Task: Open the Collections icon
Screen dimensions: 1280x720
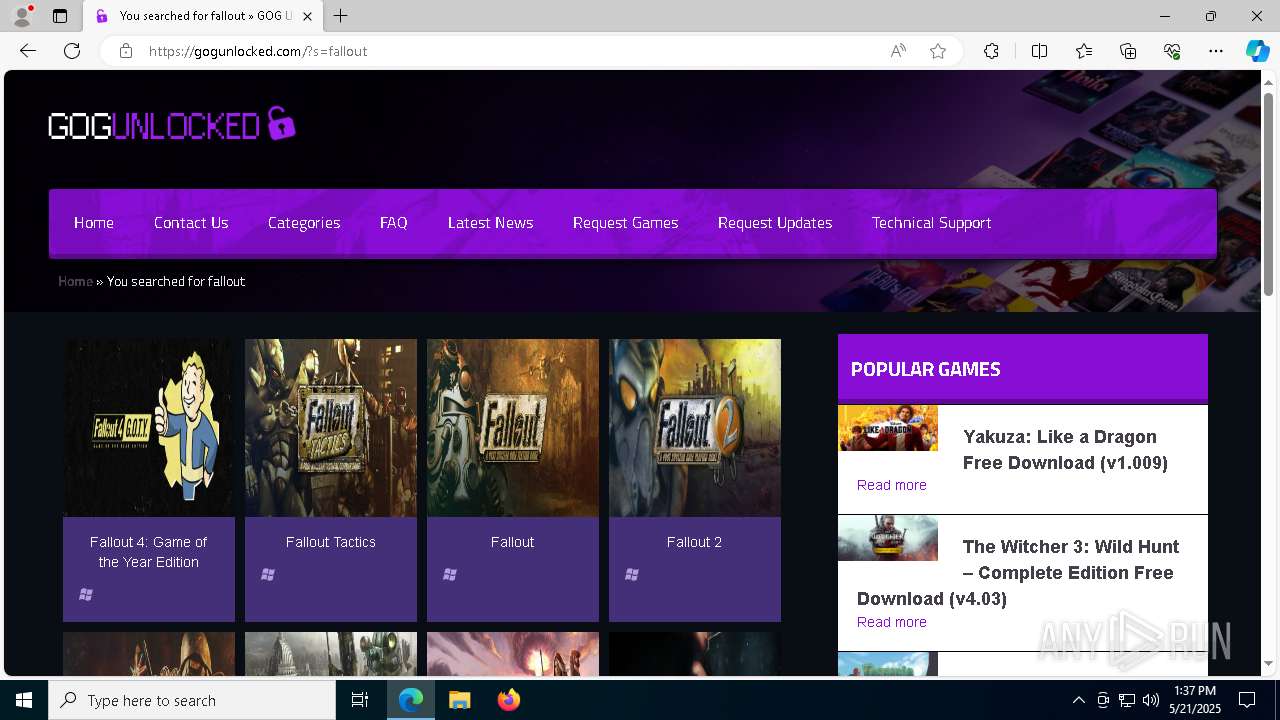Action: pos(1128,51)
